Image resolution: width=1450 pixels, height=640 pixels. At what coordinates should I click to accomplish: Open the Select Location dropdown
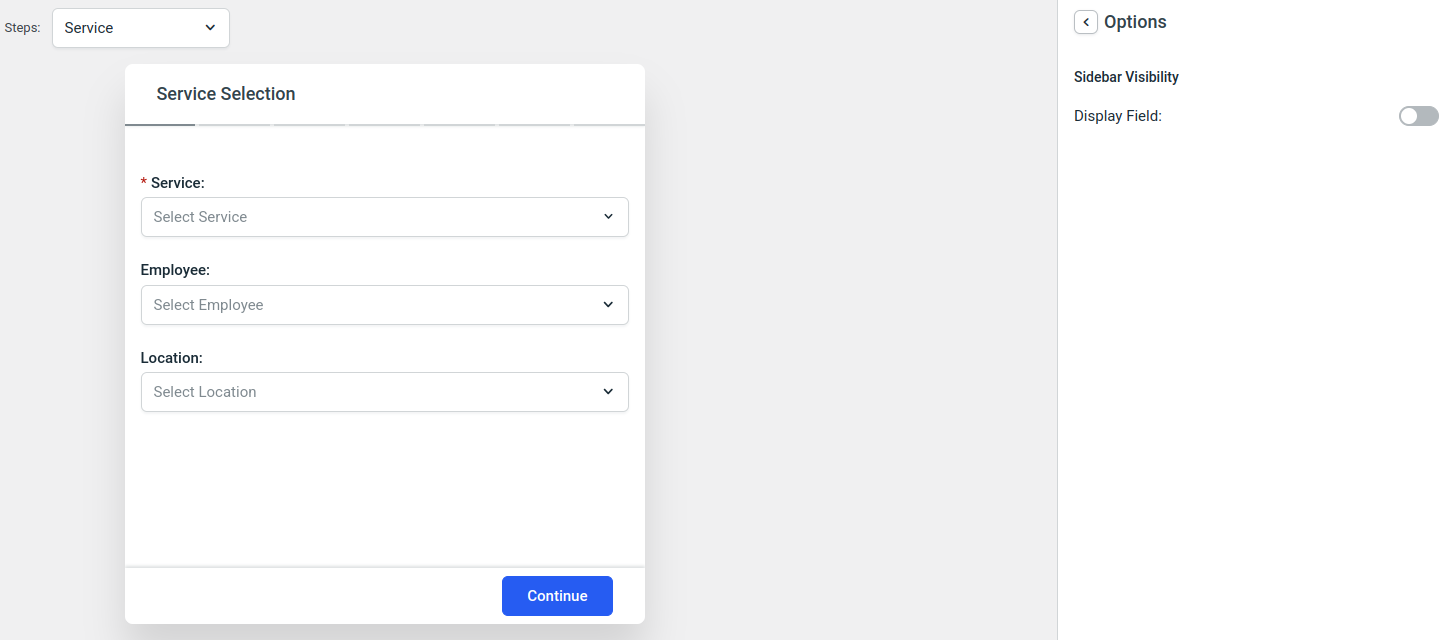385,392
